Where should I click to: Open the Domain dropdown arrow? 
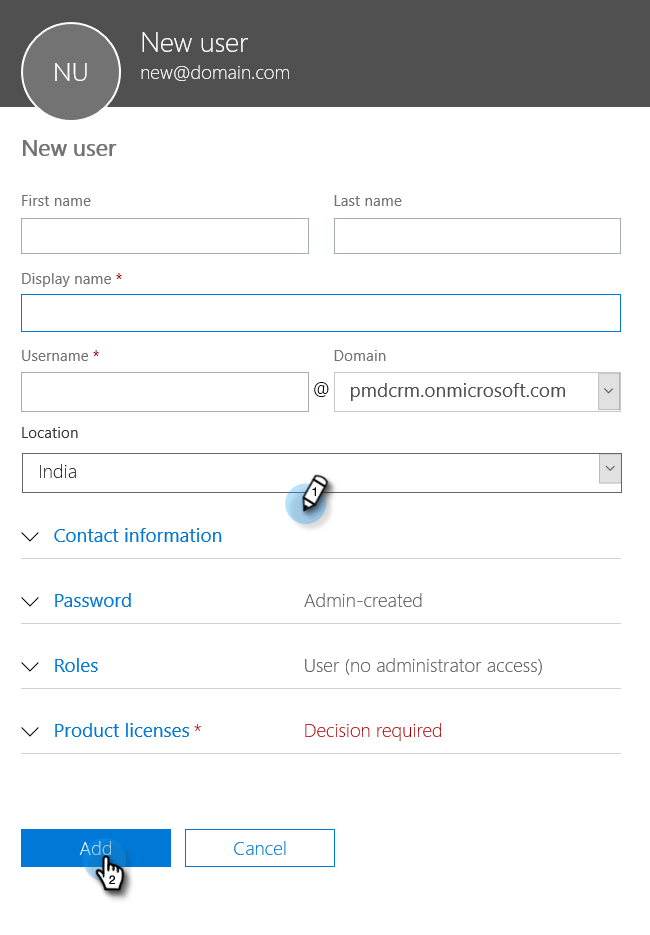pyautogui.click(x=609, y=391)
